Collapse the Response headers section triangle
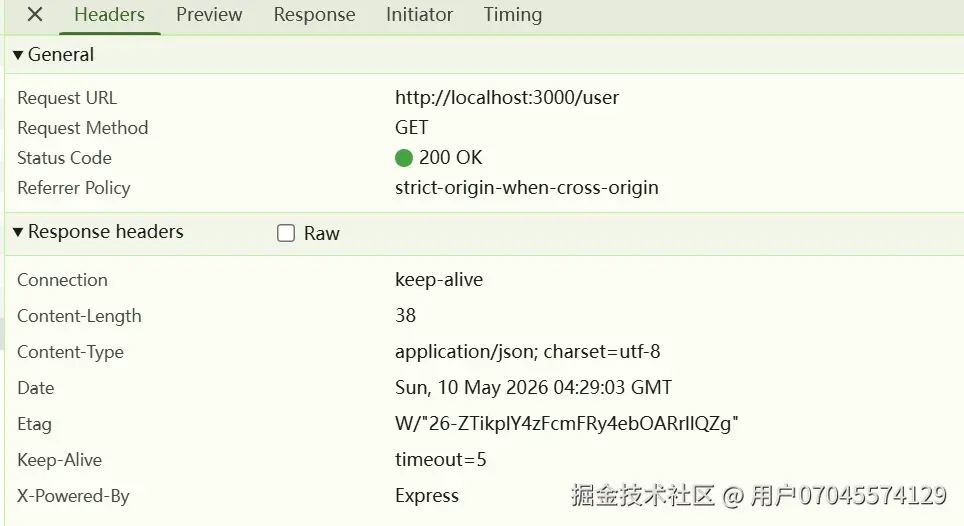The image size is (964, 526). pyautogui.click(x=18, y=232)
